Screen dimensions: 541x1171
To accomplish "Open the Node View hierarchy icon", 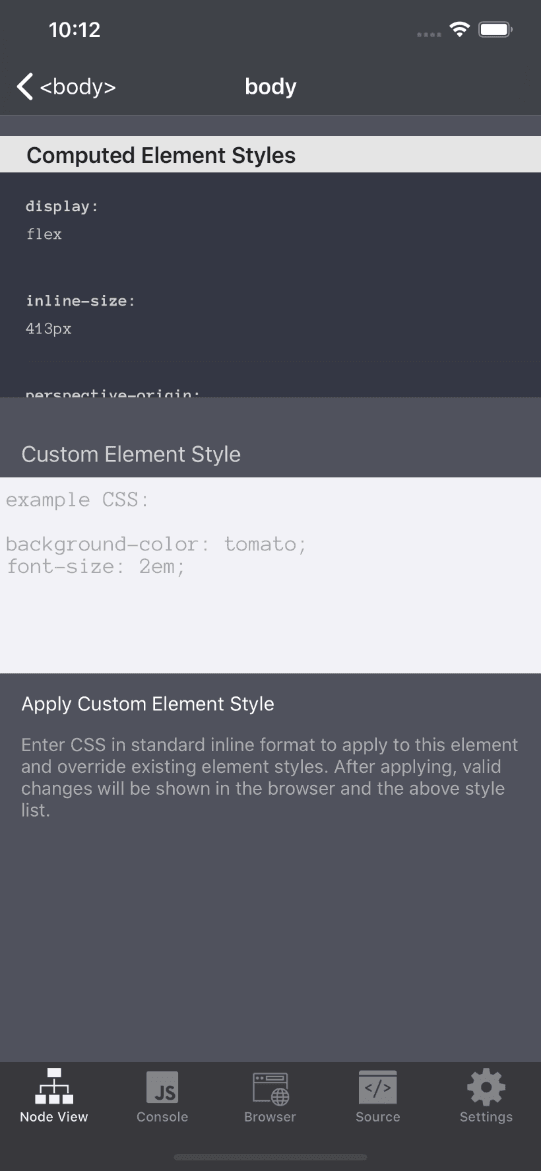I will pos(54,1087).
